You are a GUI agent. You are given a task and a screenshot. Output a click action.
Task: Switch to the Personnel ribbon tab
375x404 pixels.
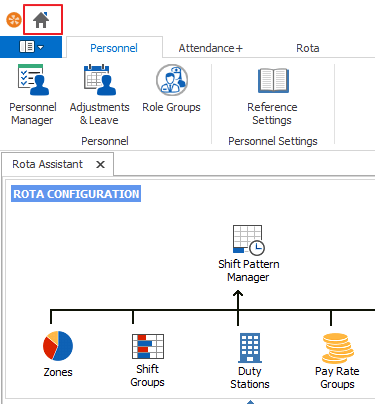click(114, 48)
